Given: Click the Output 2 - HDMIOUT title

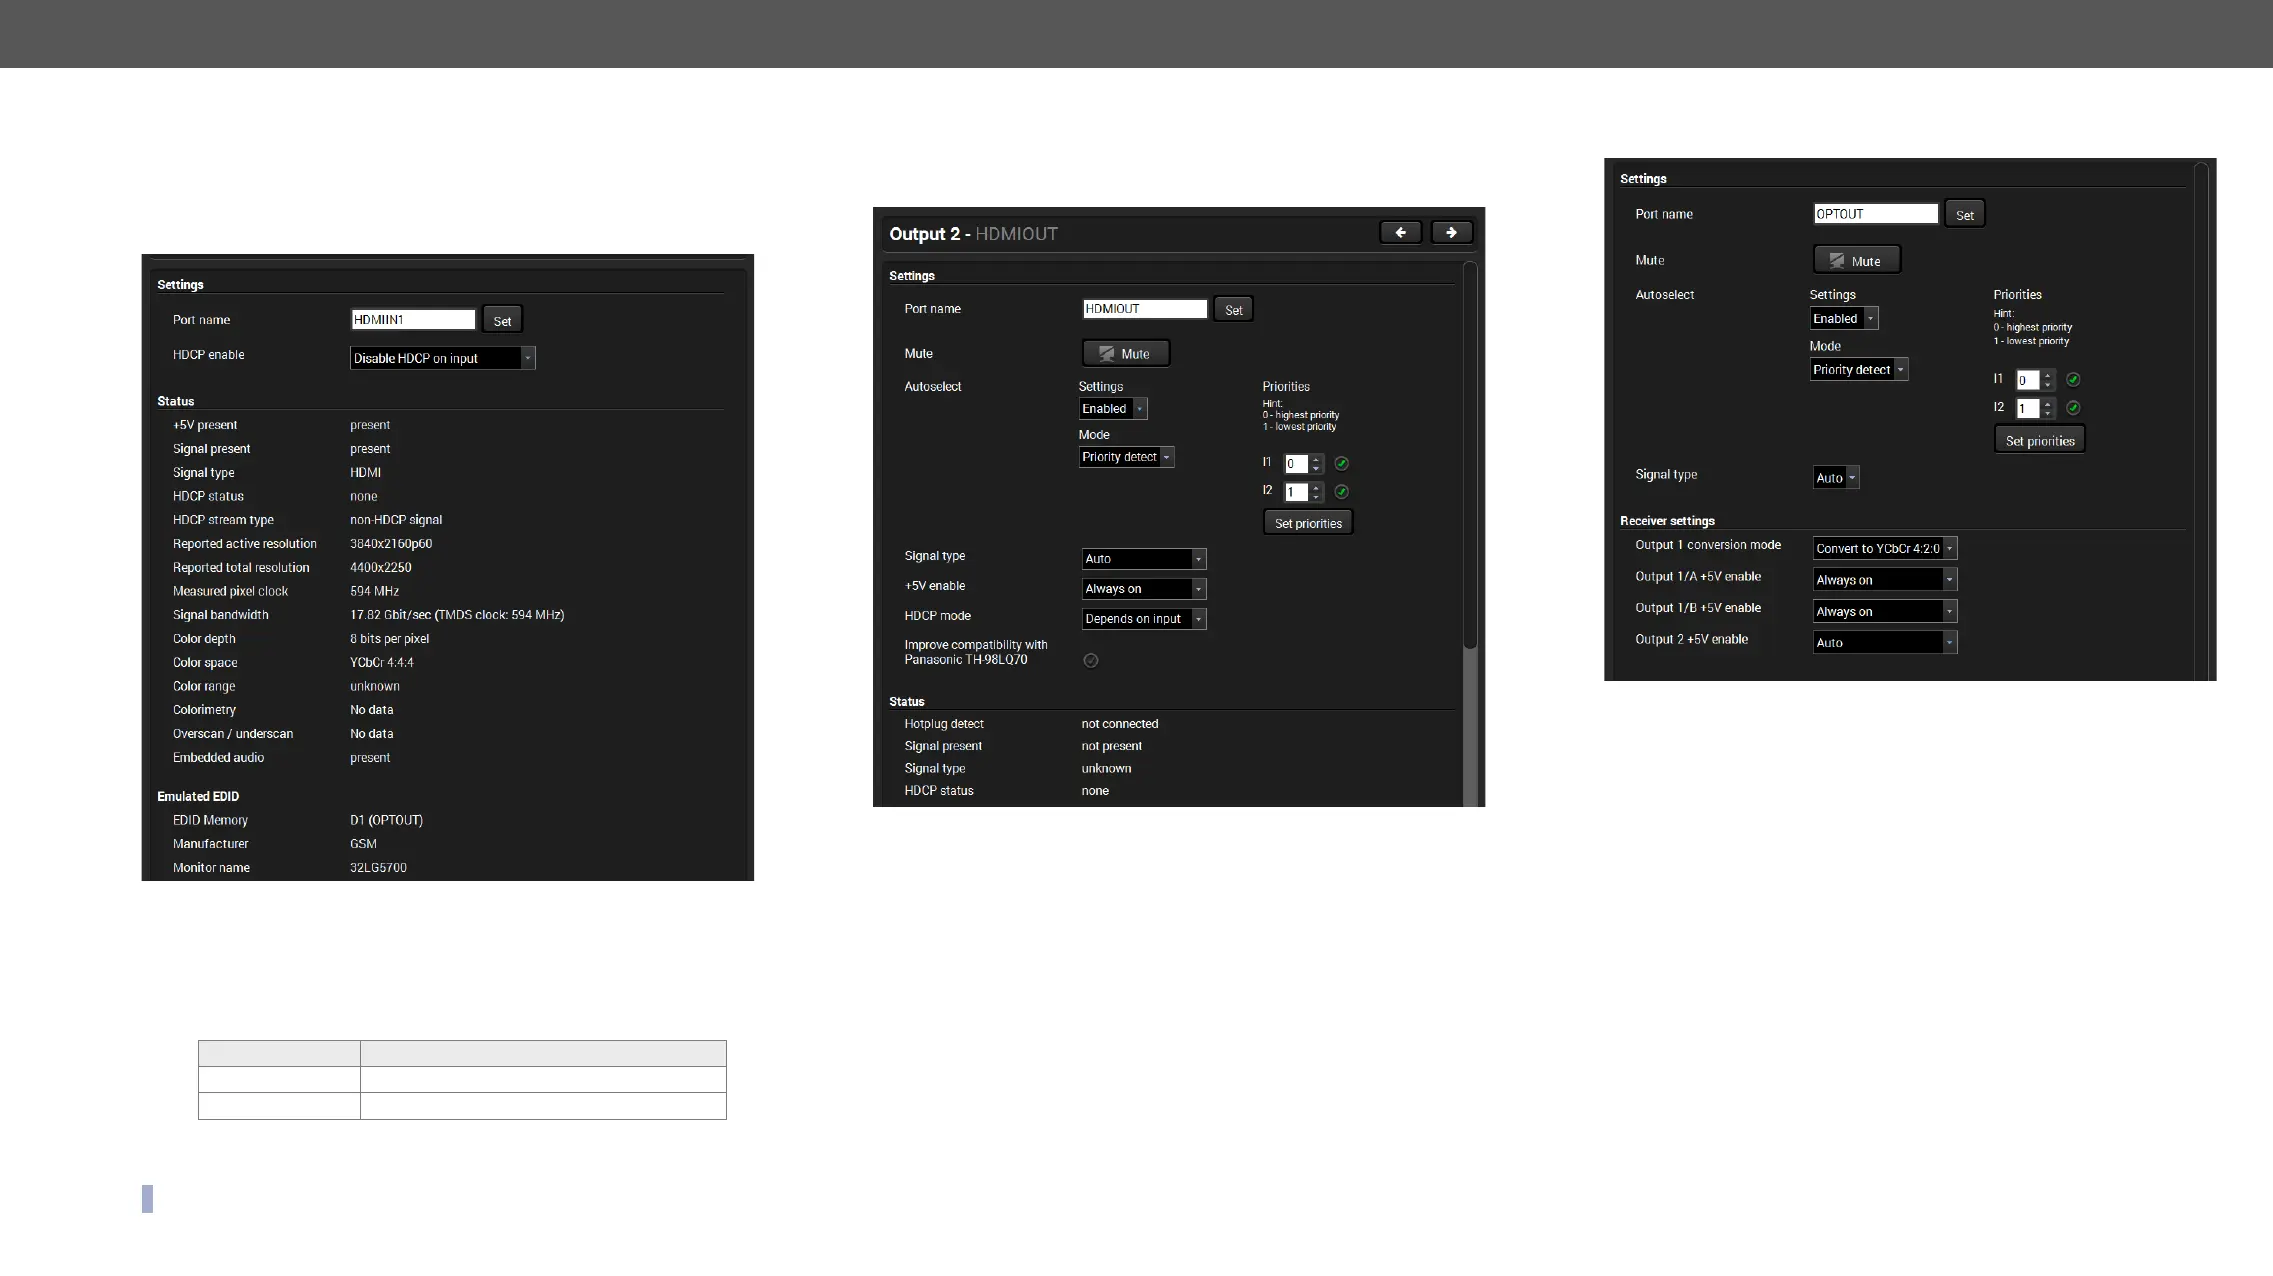Looking at the screenshot, I should click(973, 234).
